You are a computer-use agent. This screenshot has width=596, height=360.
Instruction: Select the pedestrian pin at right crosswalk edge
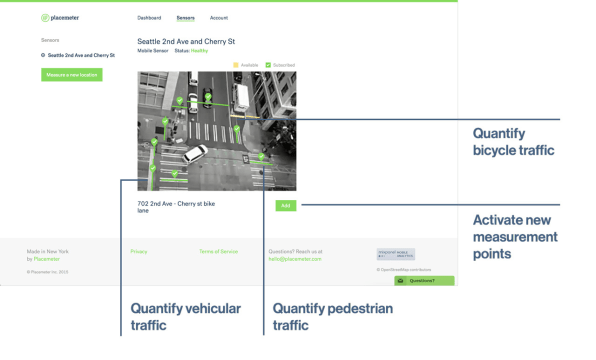261,156
